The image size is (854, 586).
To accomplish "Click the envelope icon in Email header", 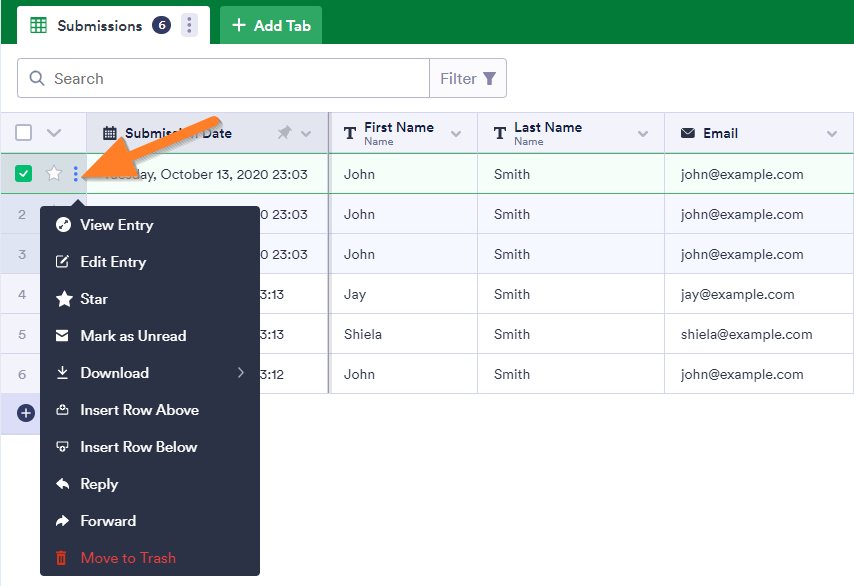I will pos(688,133).
